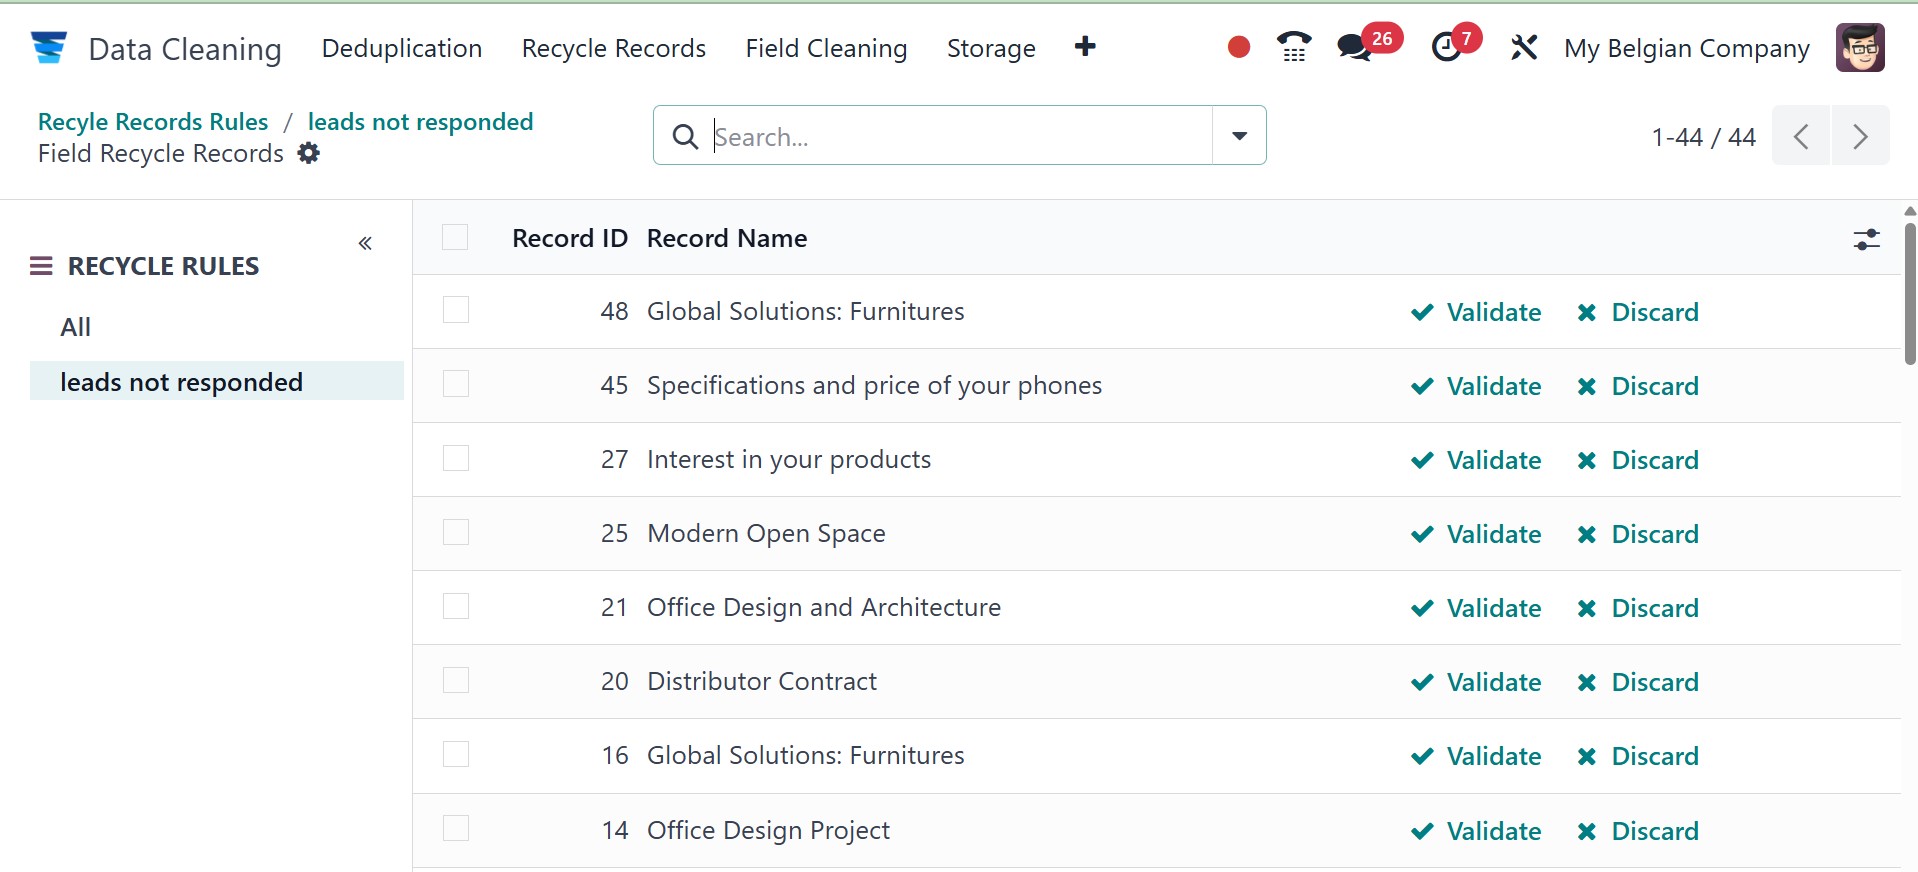The image size is (1918, 872).
Task: Check the Distributor Contract row checkbox
Action: (456, 680)
